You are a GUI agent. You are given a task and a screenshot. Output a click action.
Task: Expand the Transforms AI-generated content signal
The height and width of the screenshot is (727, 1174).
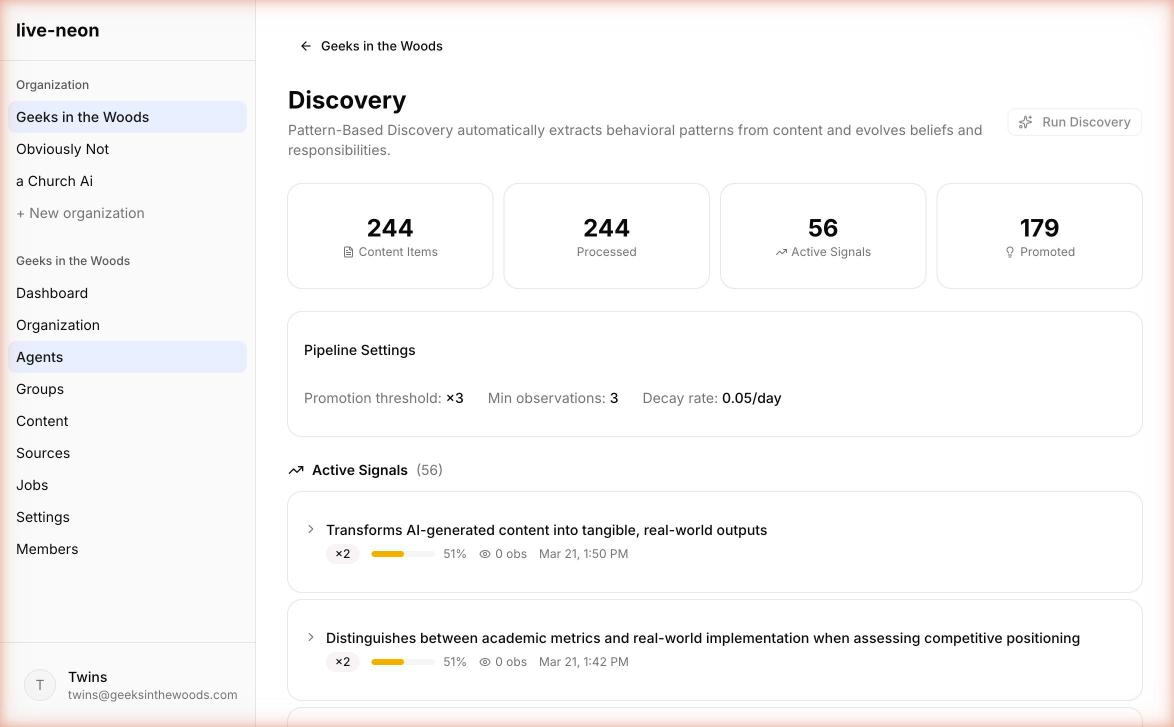pyautogui.click(x=311, y=530)
